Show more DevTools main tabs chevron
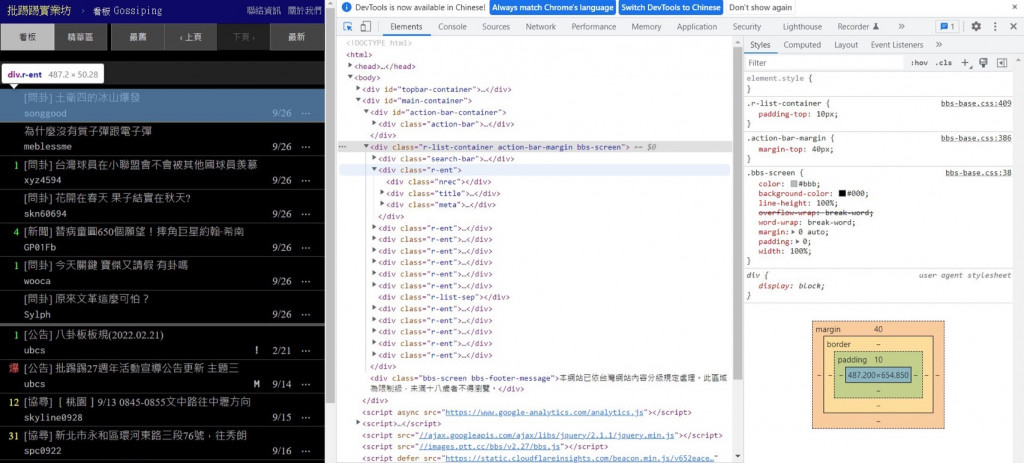This screenshot has height=463, width=1024. pos(901,27)
